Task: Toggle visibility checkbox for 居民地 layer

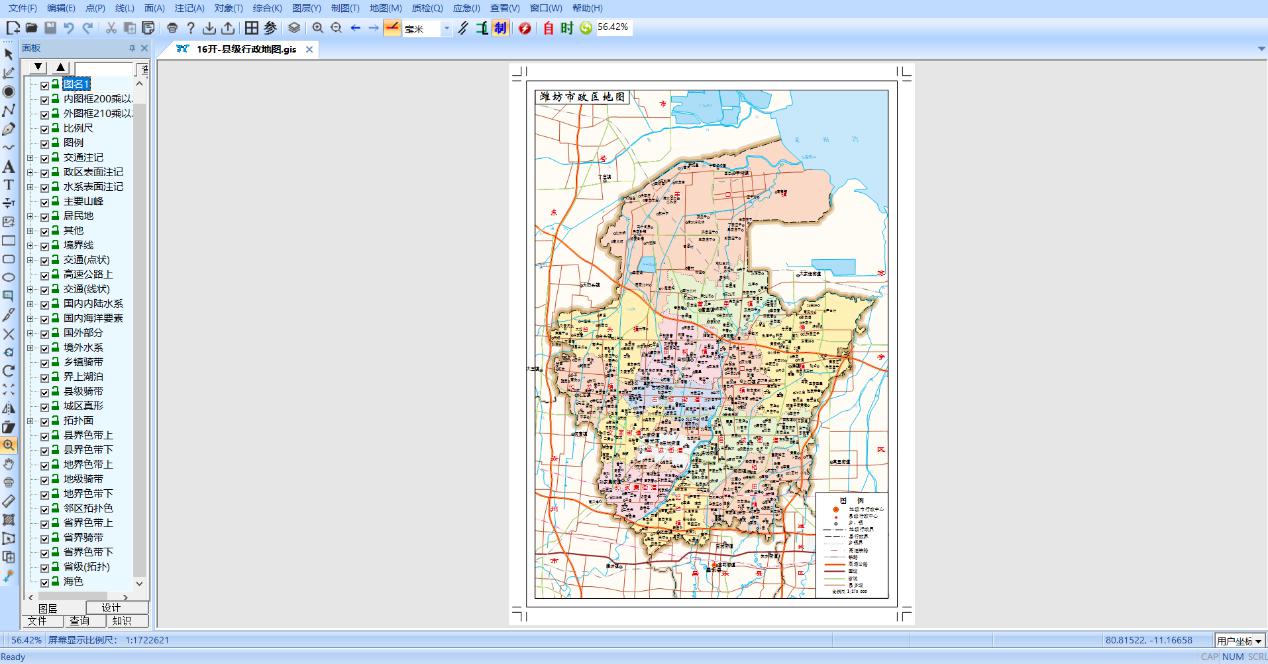Action: pos(44,216)
